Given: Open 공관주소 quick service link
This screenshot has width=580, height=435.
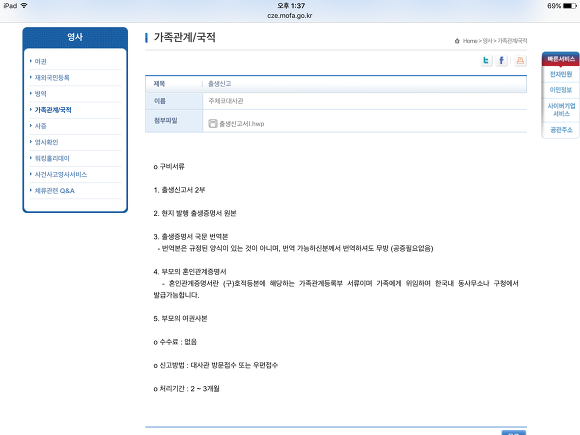Looking at the screenshot, I should point(561,130).
